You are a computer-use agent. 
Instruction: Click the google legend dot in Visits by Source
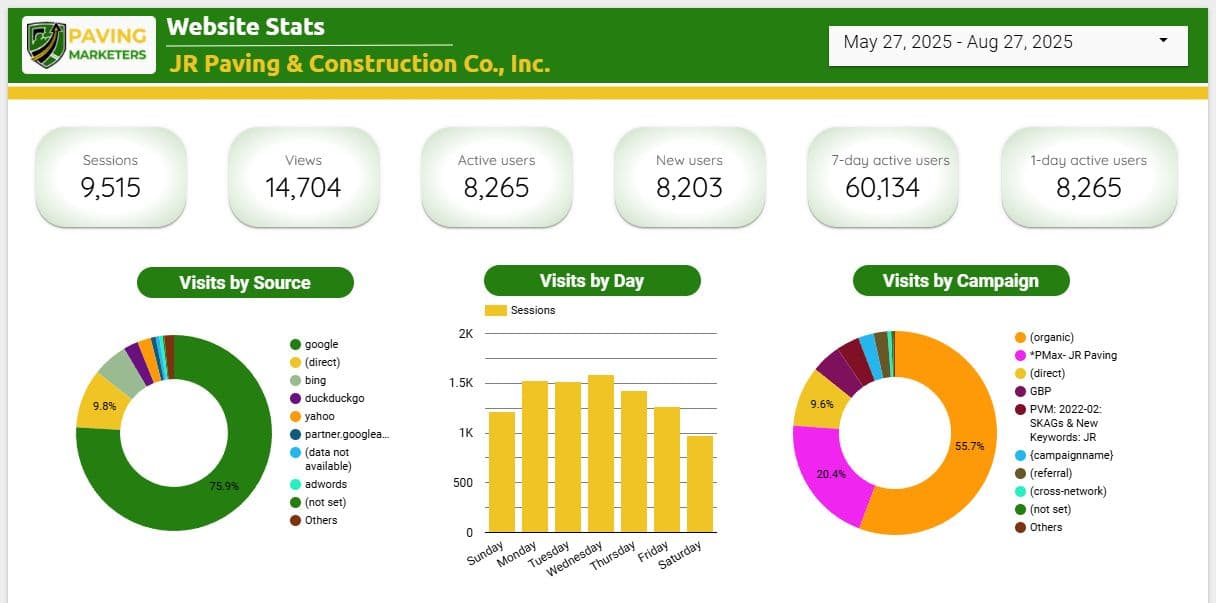(295, 345)
